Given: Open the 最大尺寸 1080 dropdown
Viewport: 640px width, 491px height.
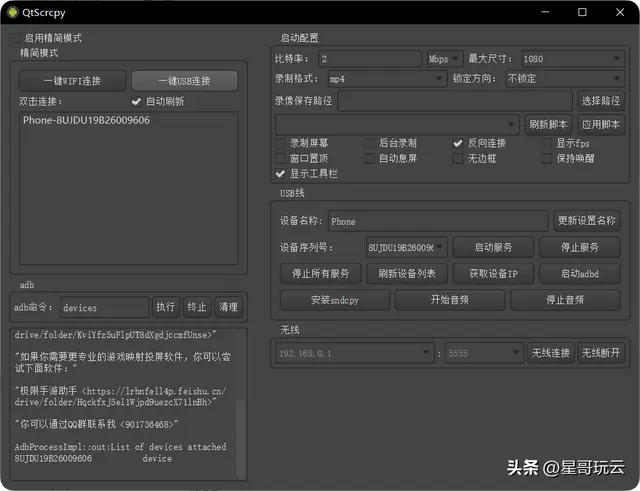Looking at the screenshot, I should 572,59.
